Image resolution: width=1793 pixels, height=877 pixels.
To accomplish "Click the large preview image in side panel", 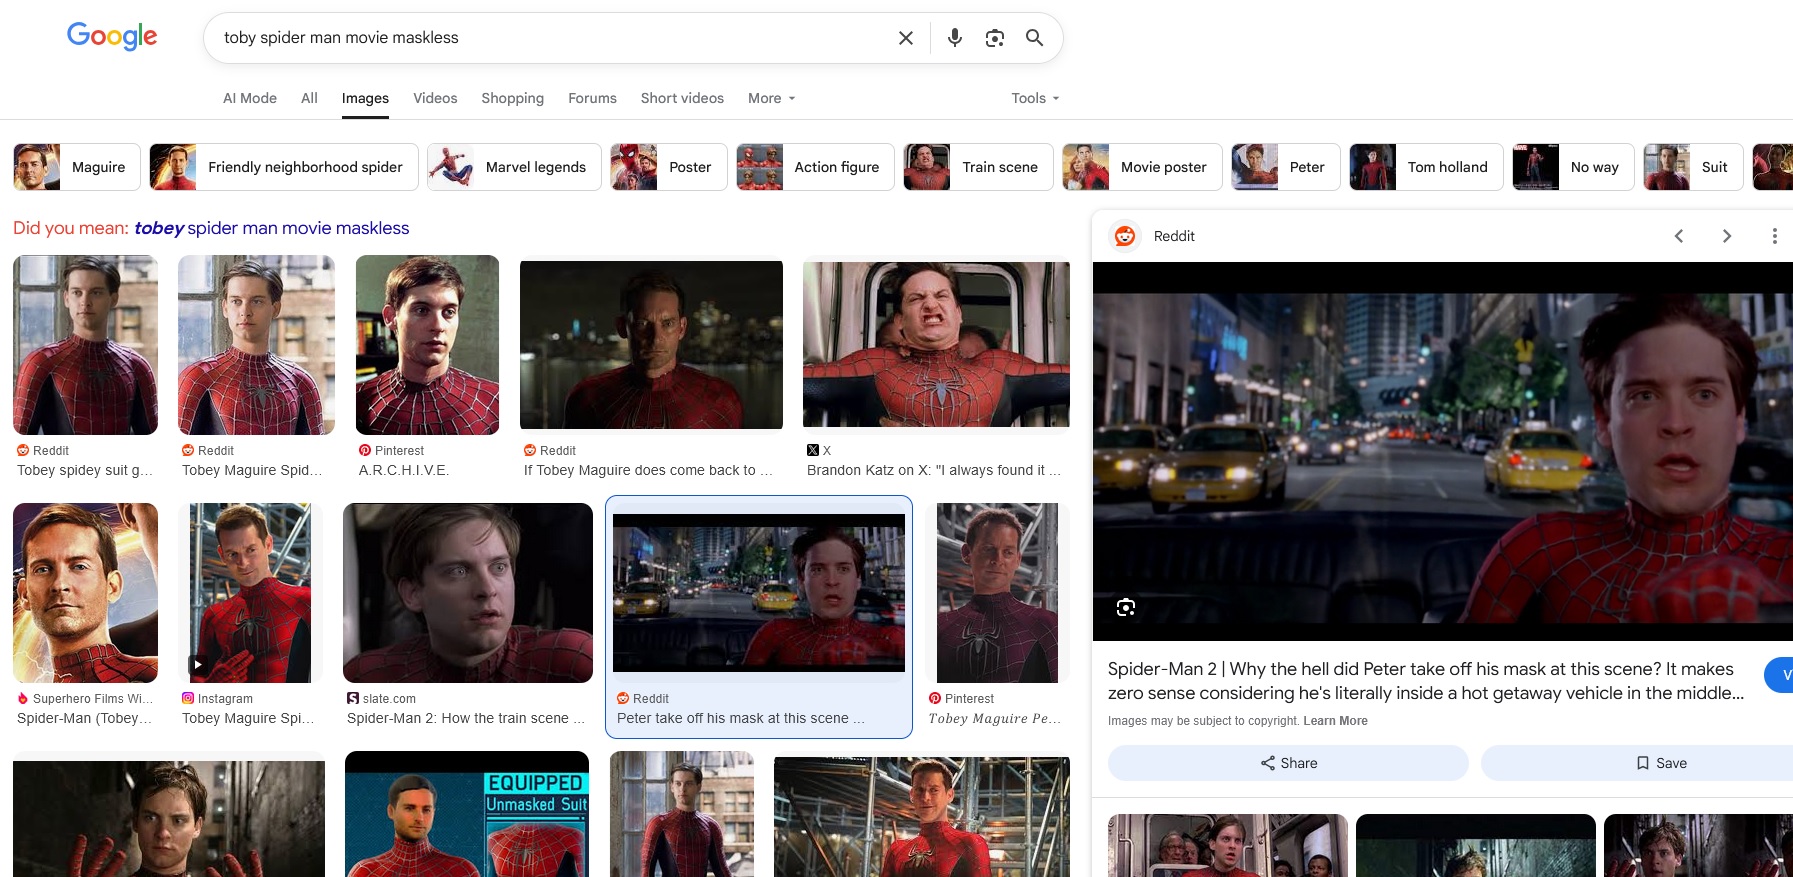I will coord(1443,451).
